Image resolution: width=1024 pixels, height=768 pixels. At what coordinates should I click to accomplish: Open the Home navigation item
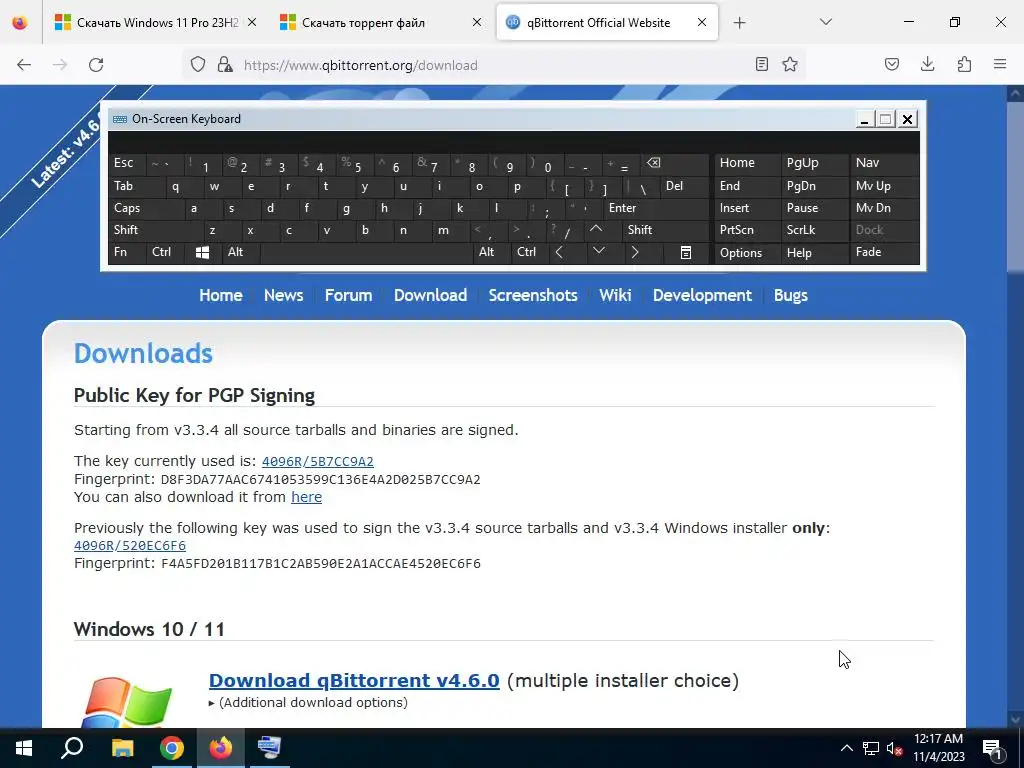(x=221, y=295)
